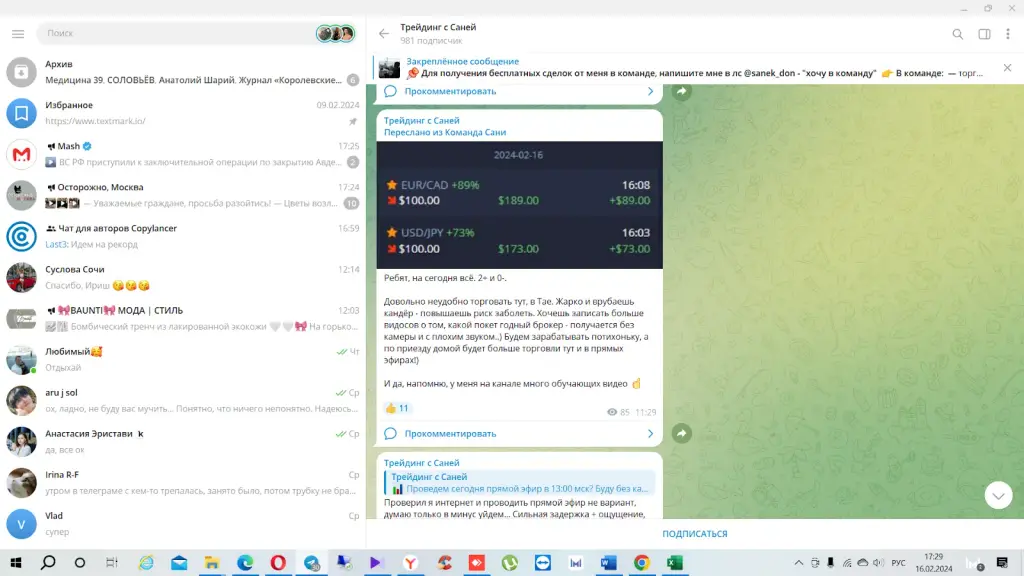Open the BAUNTI МОДА | СТИЛЬ channel
Screen dimensions: 1024x576
coord(183,319)
